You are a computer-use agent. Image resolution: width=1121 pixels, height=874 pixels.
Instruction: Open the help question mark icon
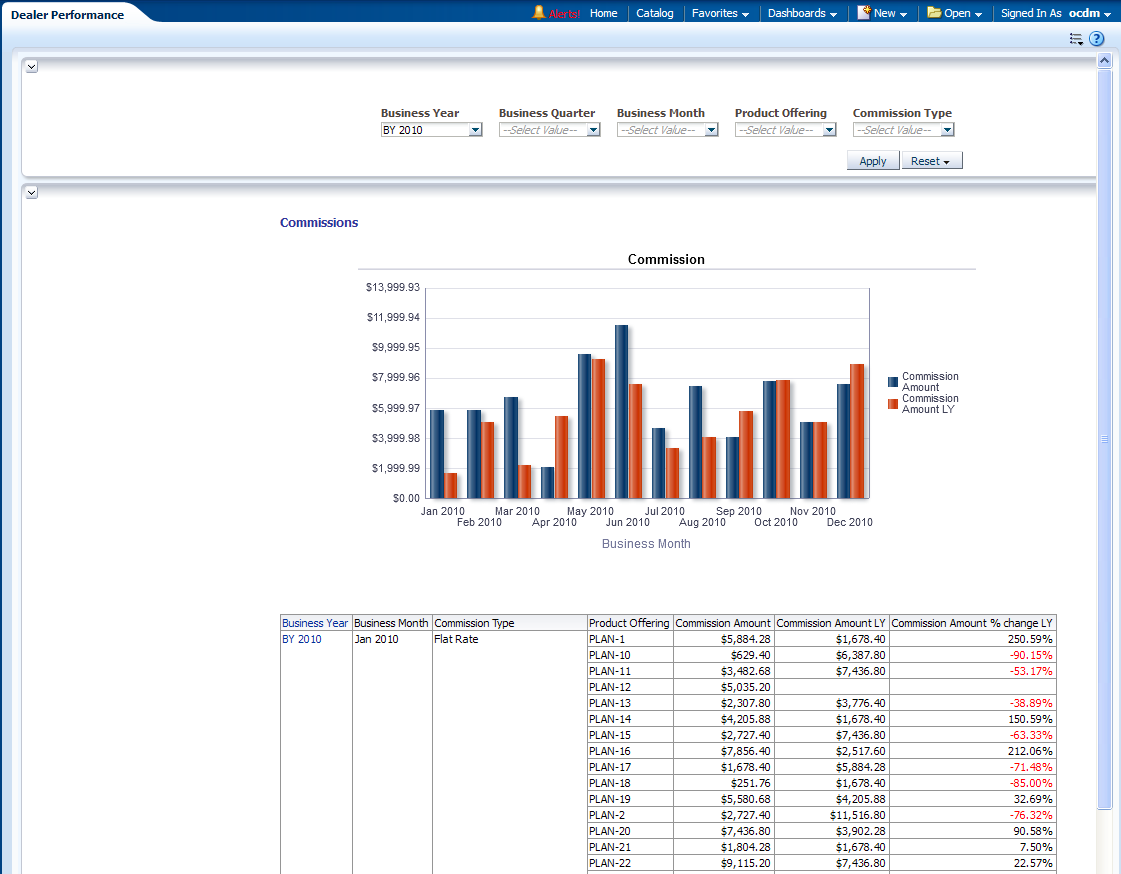coord(1097,39)
